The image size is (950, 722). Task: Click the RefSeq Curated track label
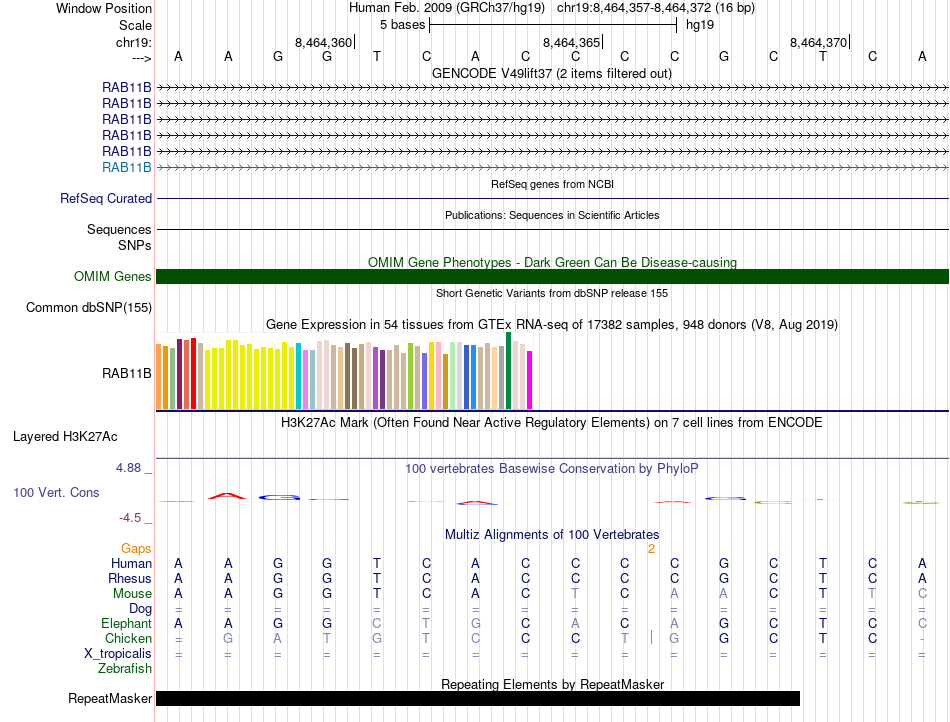coord(106,199)
